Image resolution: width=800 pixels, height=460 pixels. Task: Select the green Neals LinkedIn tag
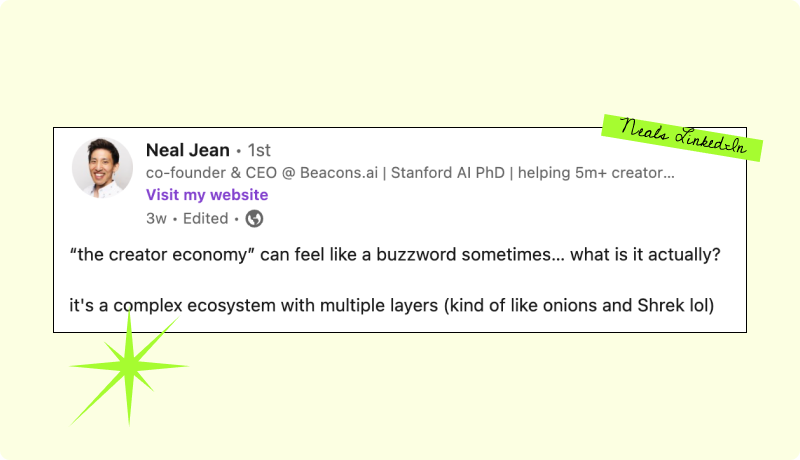(683, 138)
